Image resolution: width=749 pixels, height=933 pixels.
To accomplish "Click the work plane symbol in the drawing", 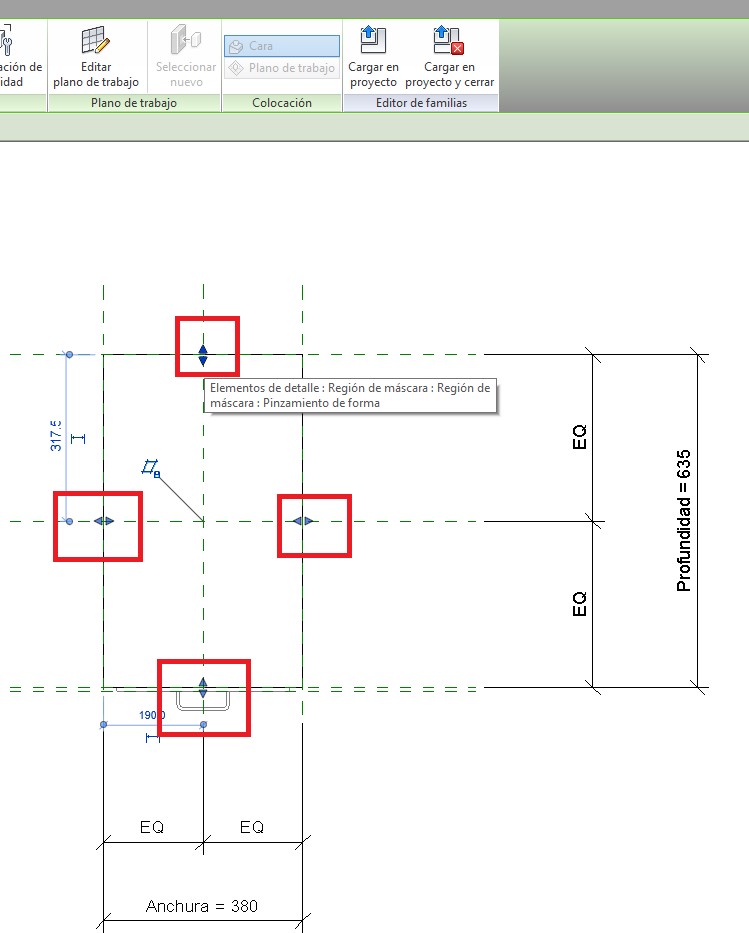I will 151,467.
